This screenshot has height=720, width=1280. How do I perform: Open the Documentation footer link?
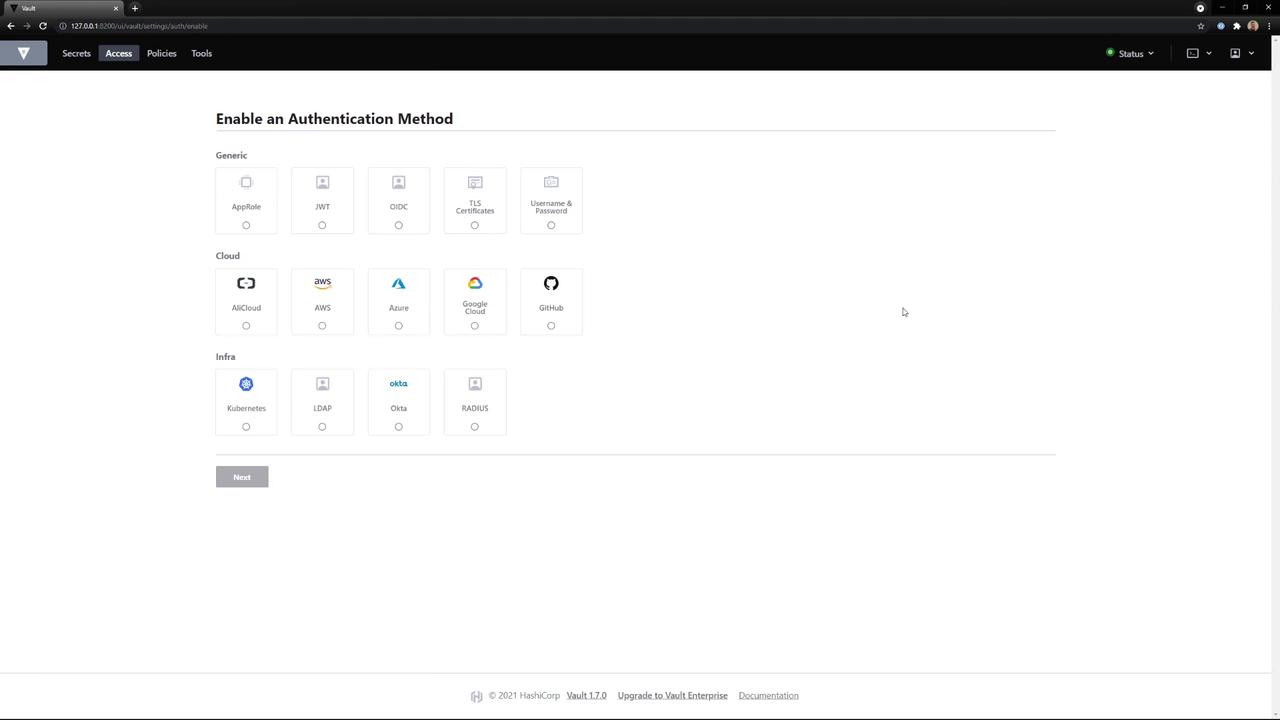point(768,695)
